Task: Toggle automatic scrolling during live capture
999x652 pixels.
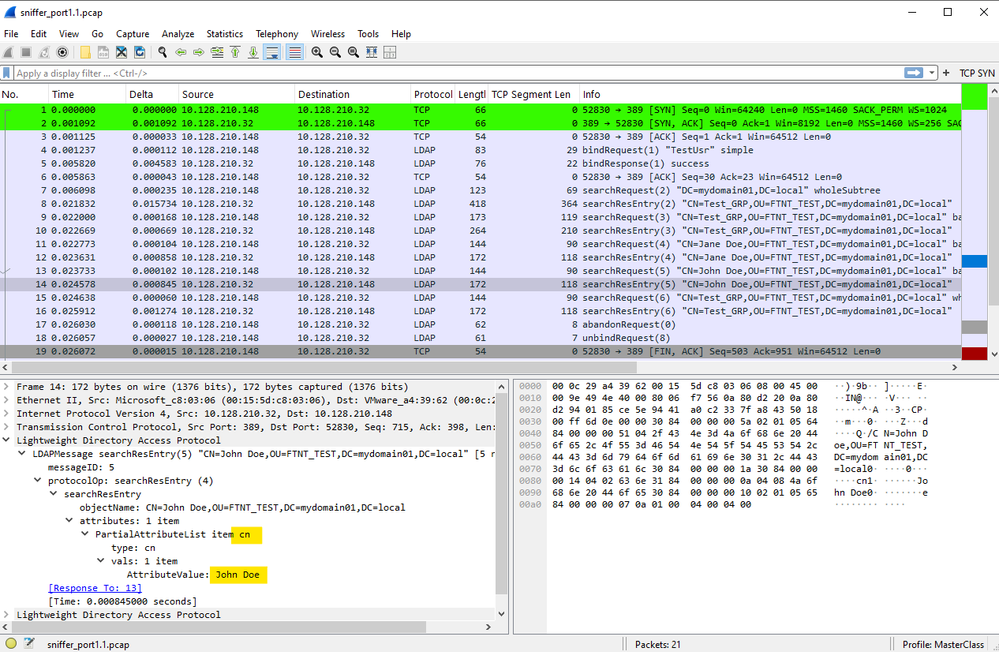Action: tap(273, 52)
